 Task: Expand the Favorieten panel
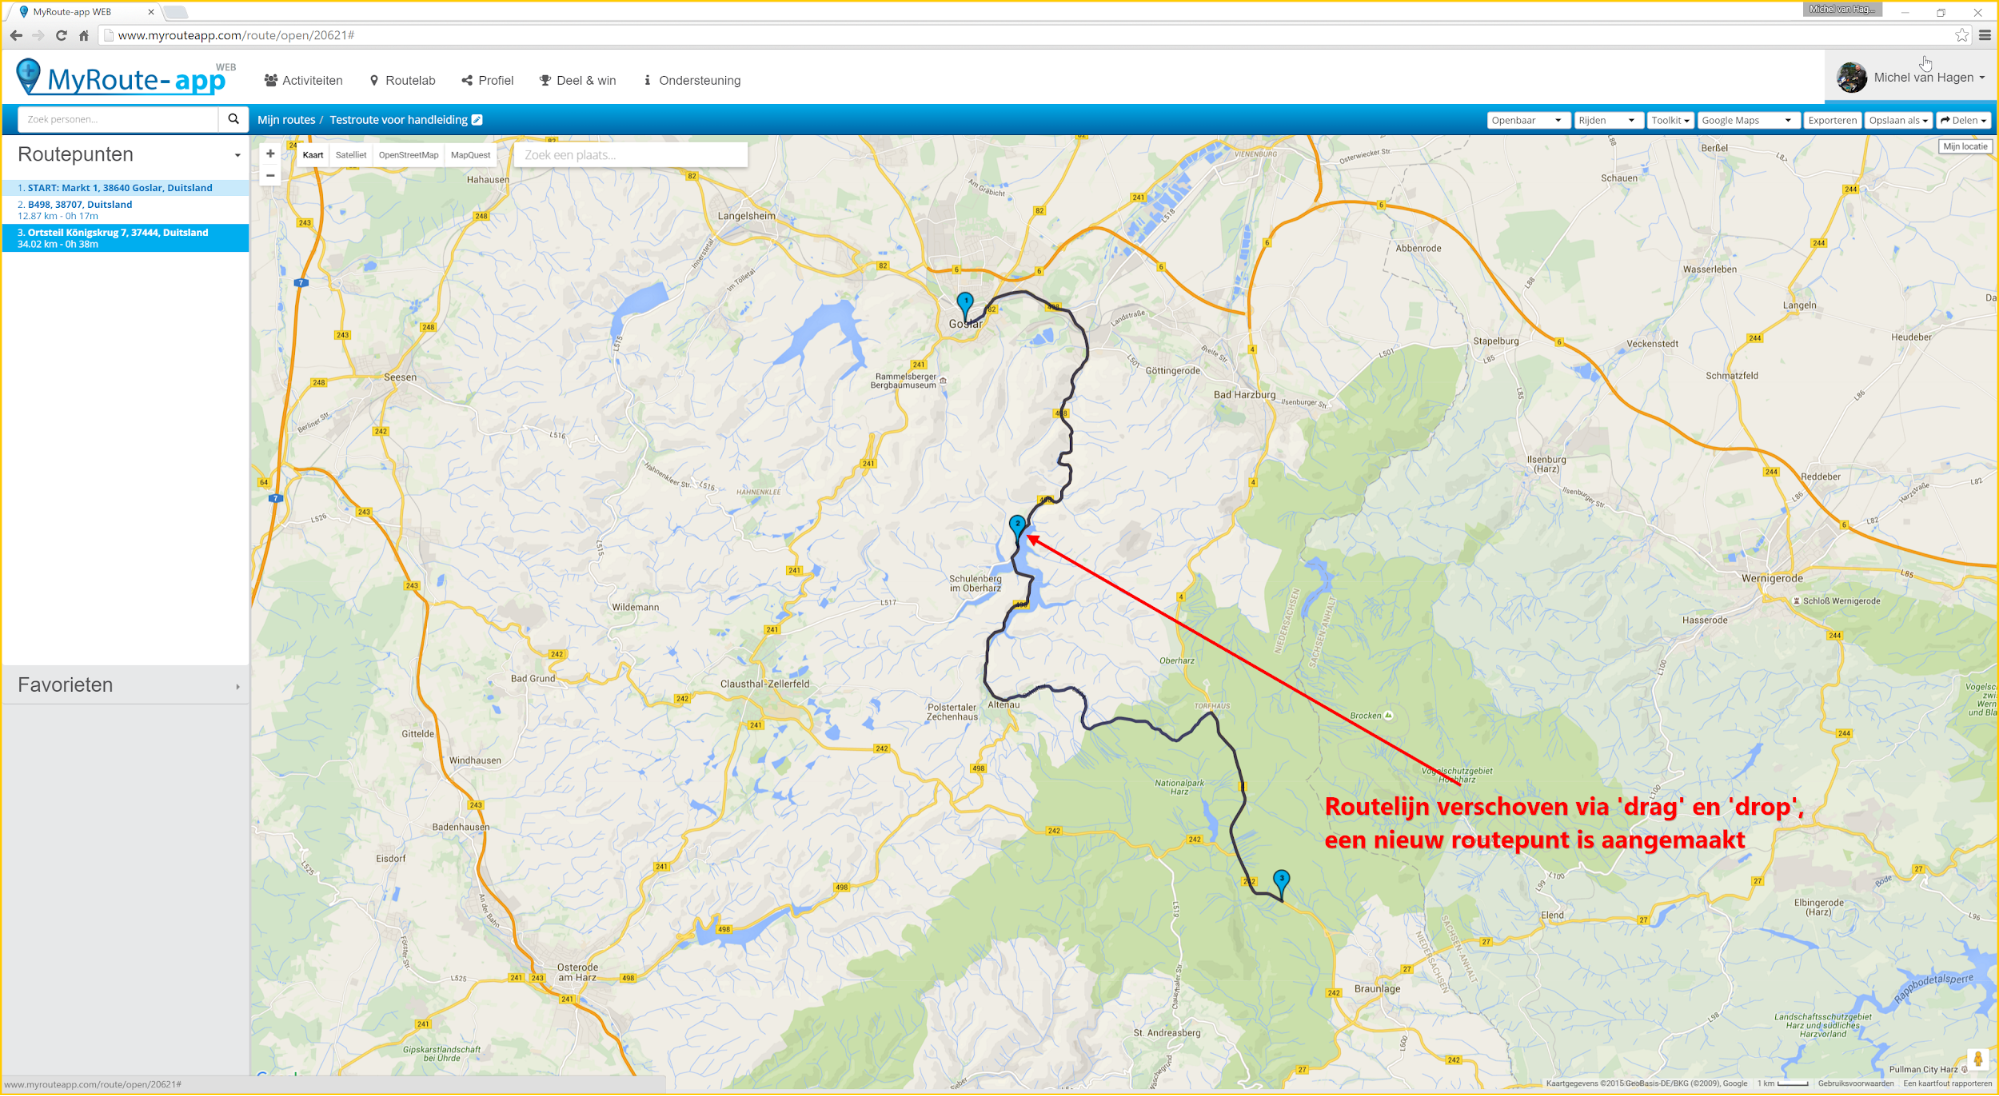[x=126, y=685]
